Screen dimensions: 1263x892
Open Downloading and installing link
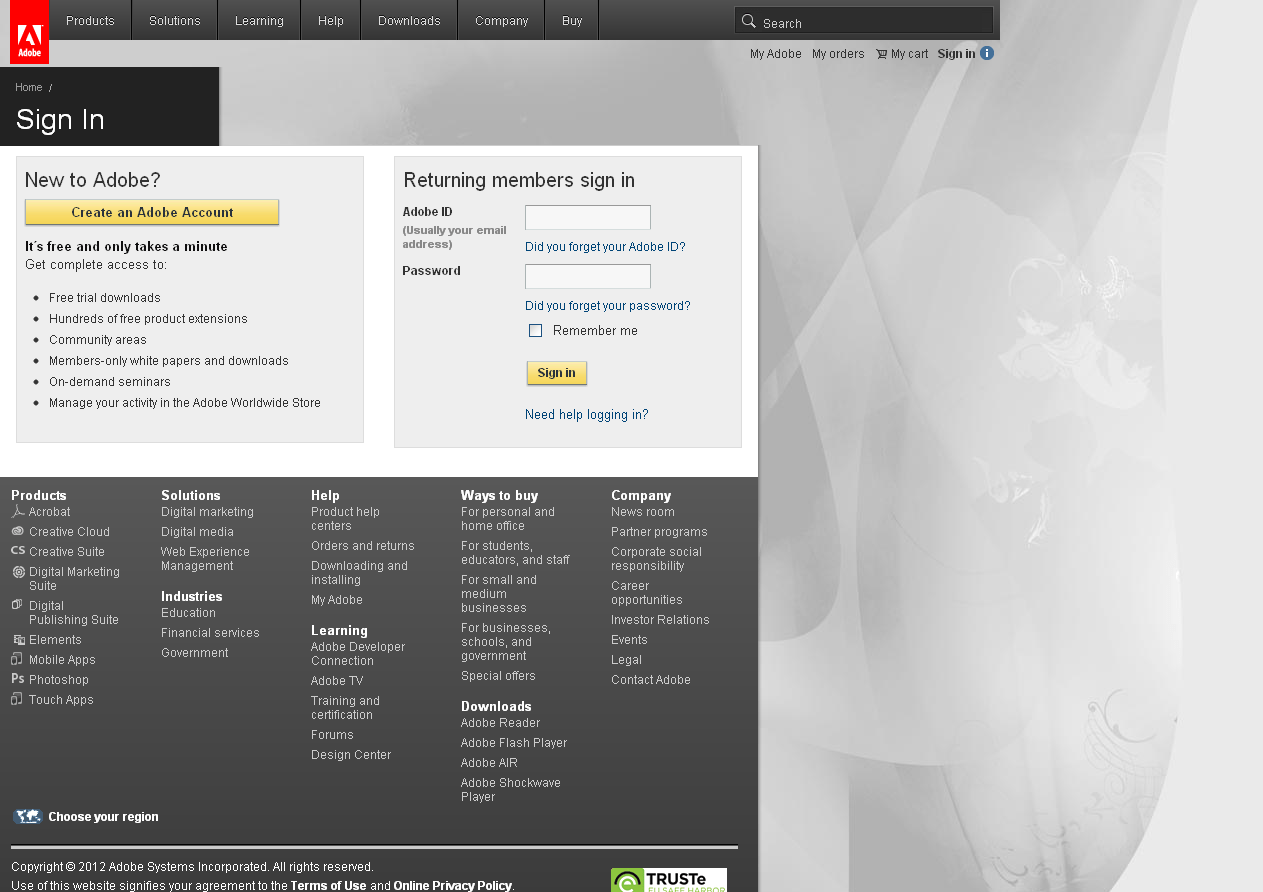359,573
